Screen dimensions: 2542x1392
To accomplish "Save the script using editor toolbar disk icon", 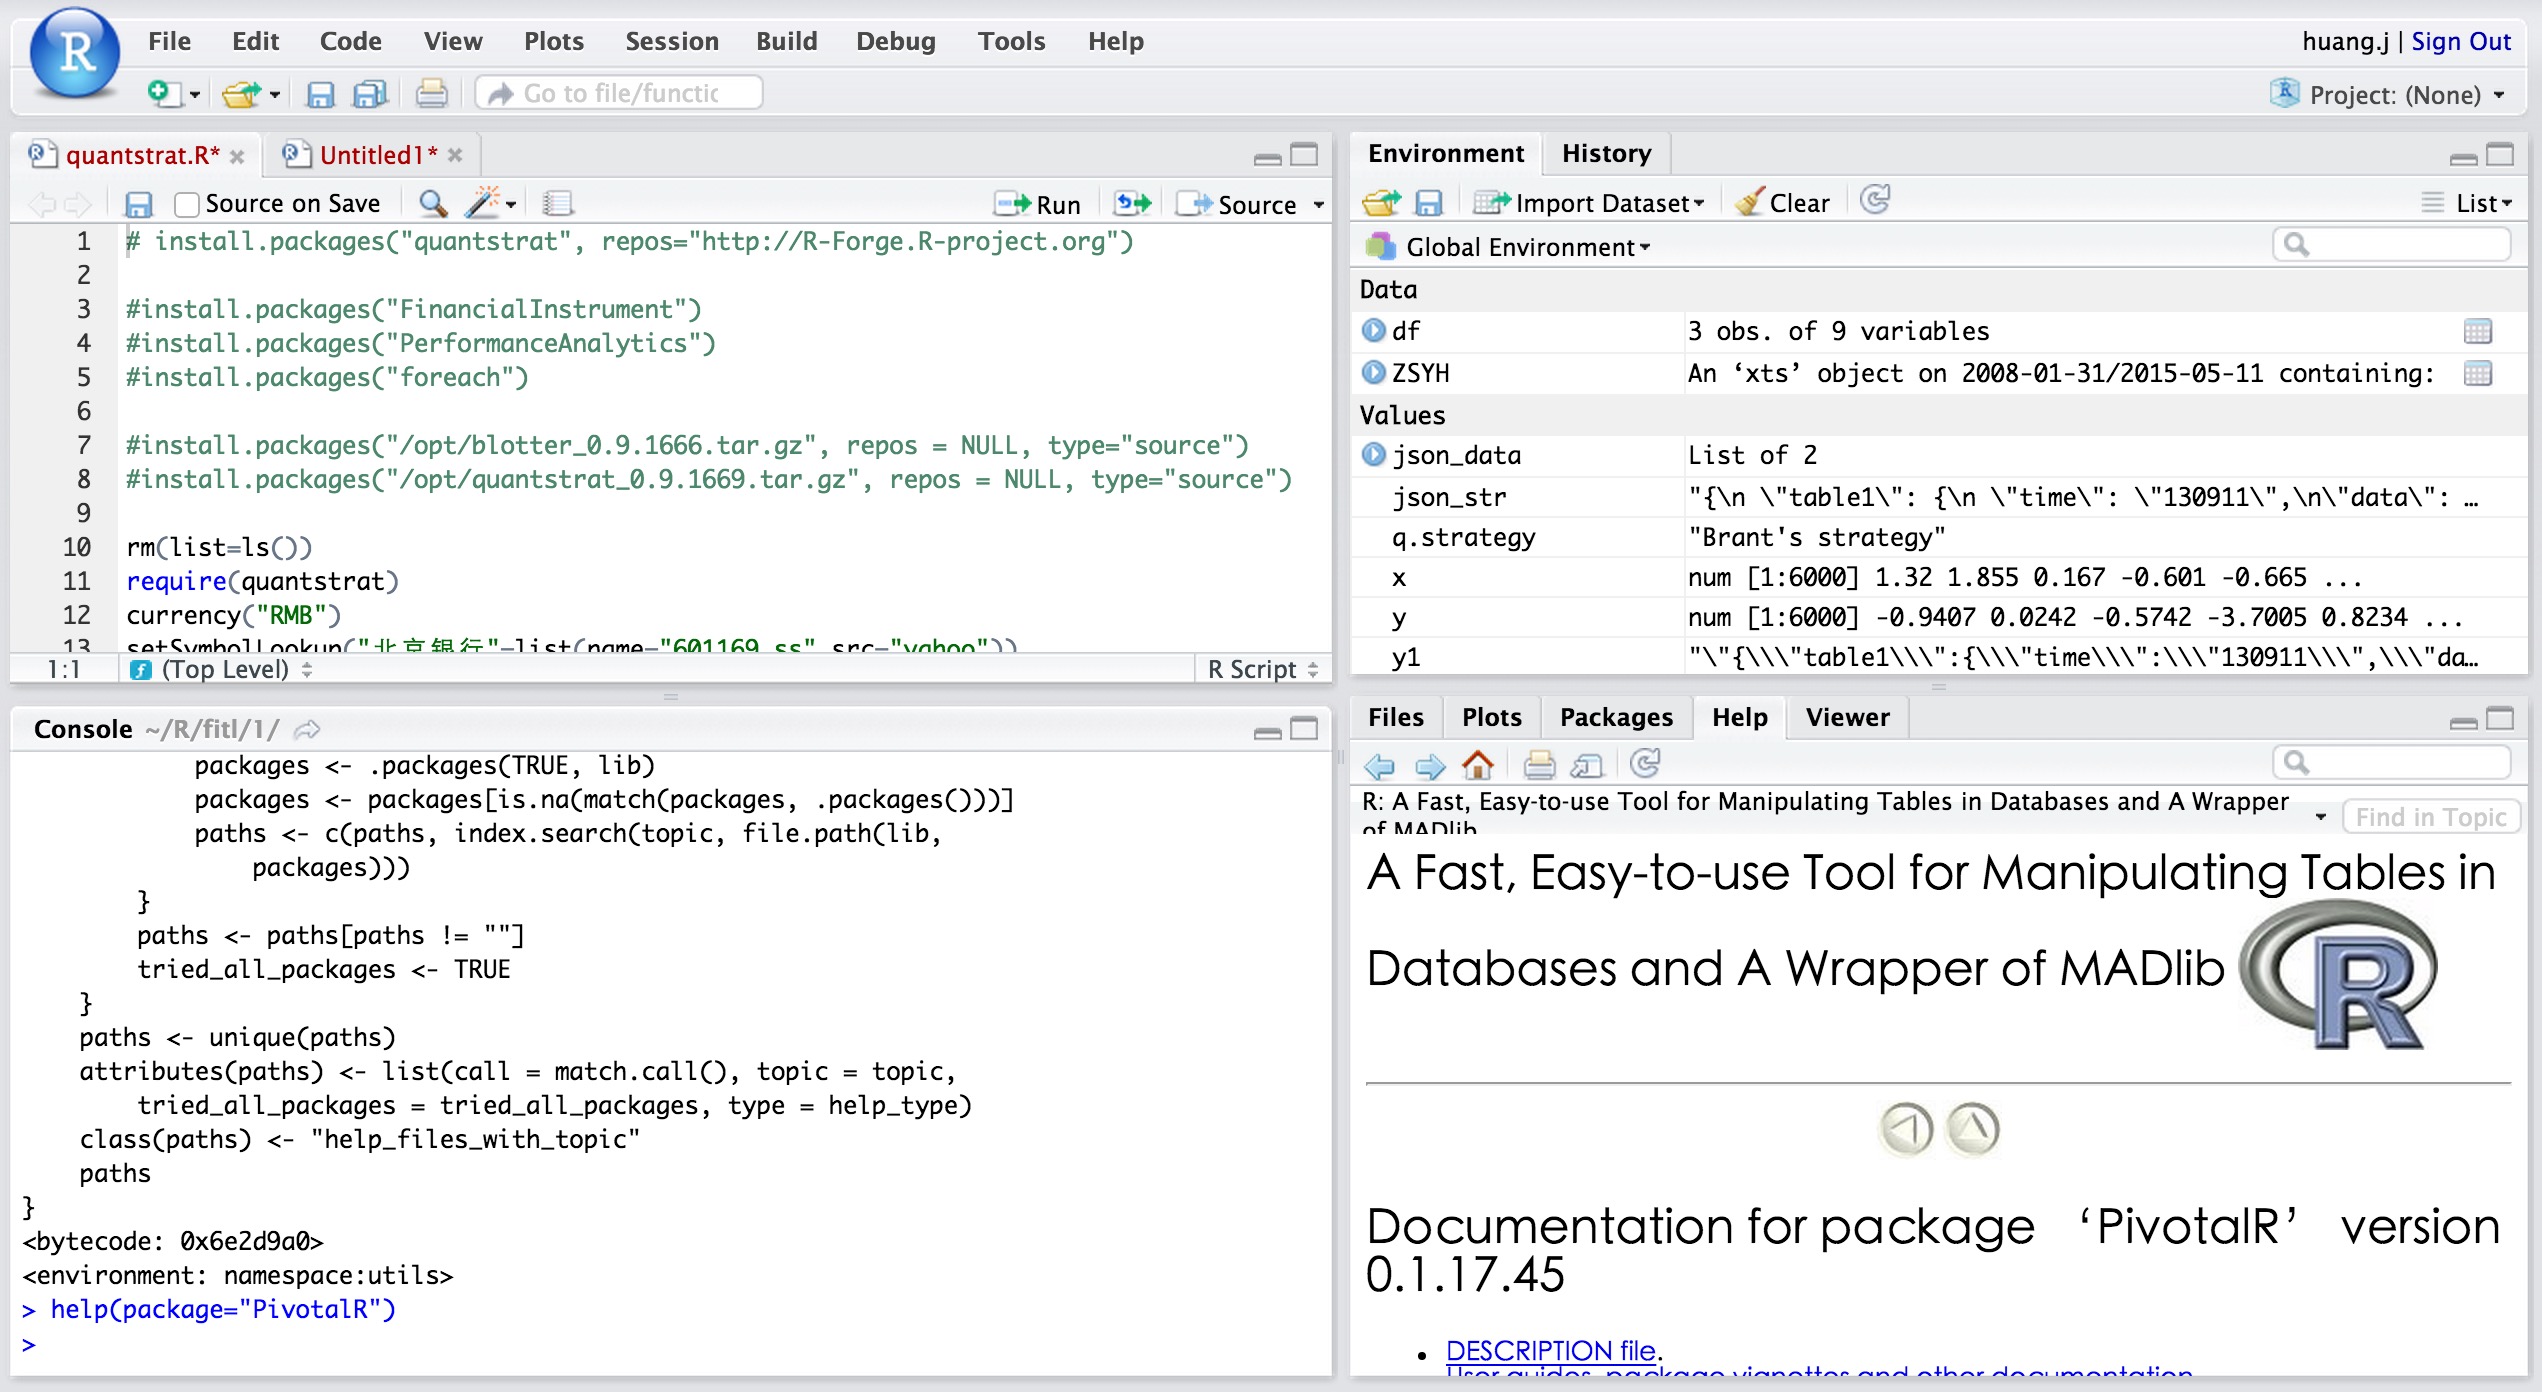I will coord(138,204).
